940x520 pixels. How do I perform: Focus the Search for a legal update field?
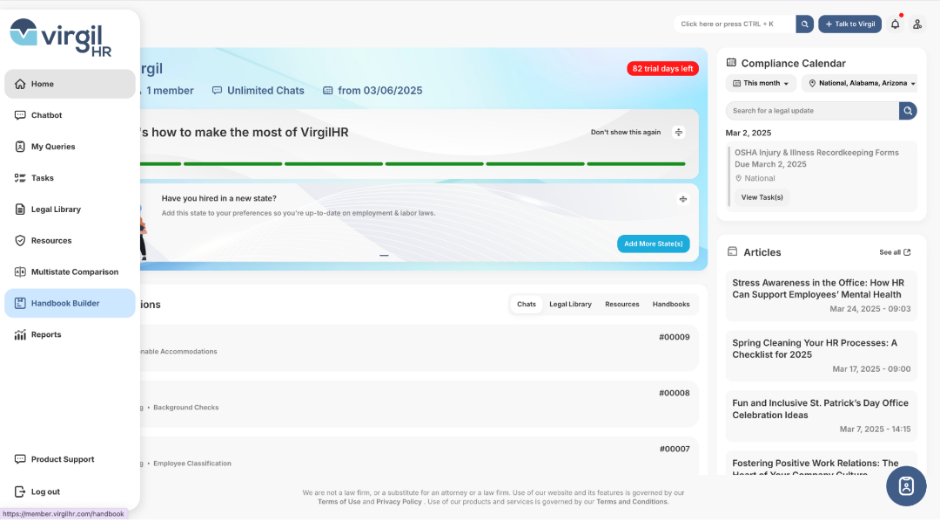click(812, 110)
